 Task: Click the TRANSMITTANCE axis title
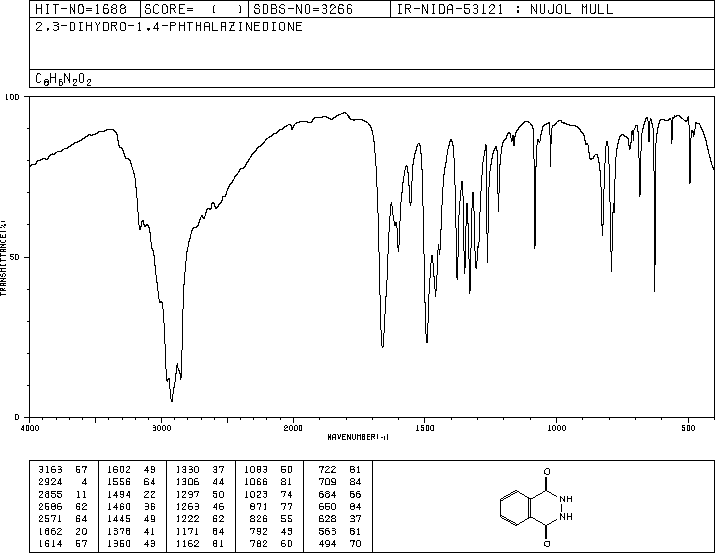[3, 258]
